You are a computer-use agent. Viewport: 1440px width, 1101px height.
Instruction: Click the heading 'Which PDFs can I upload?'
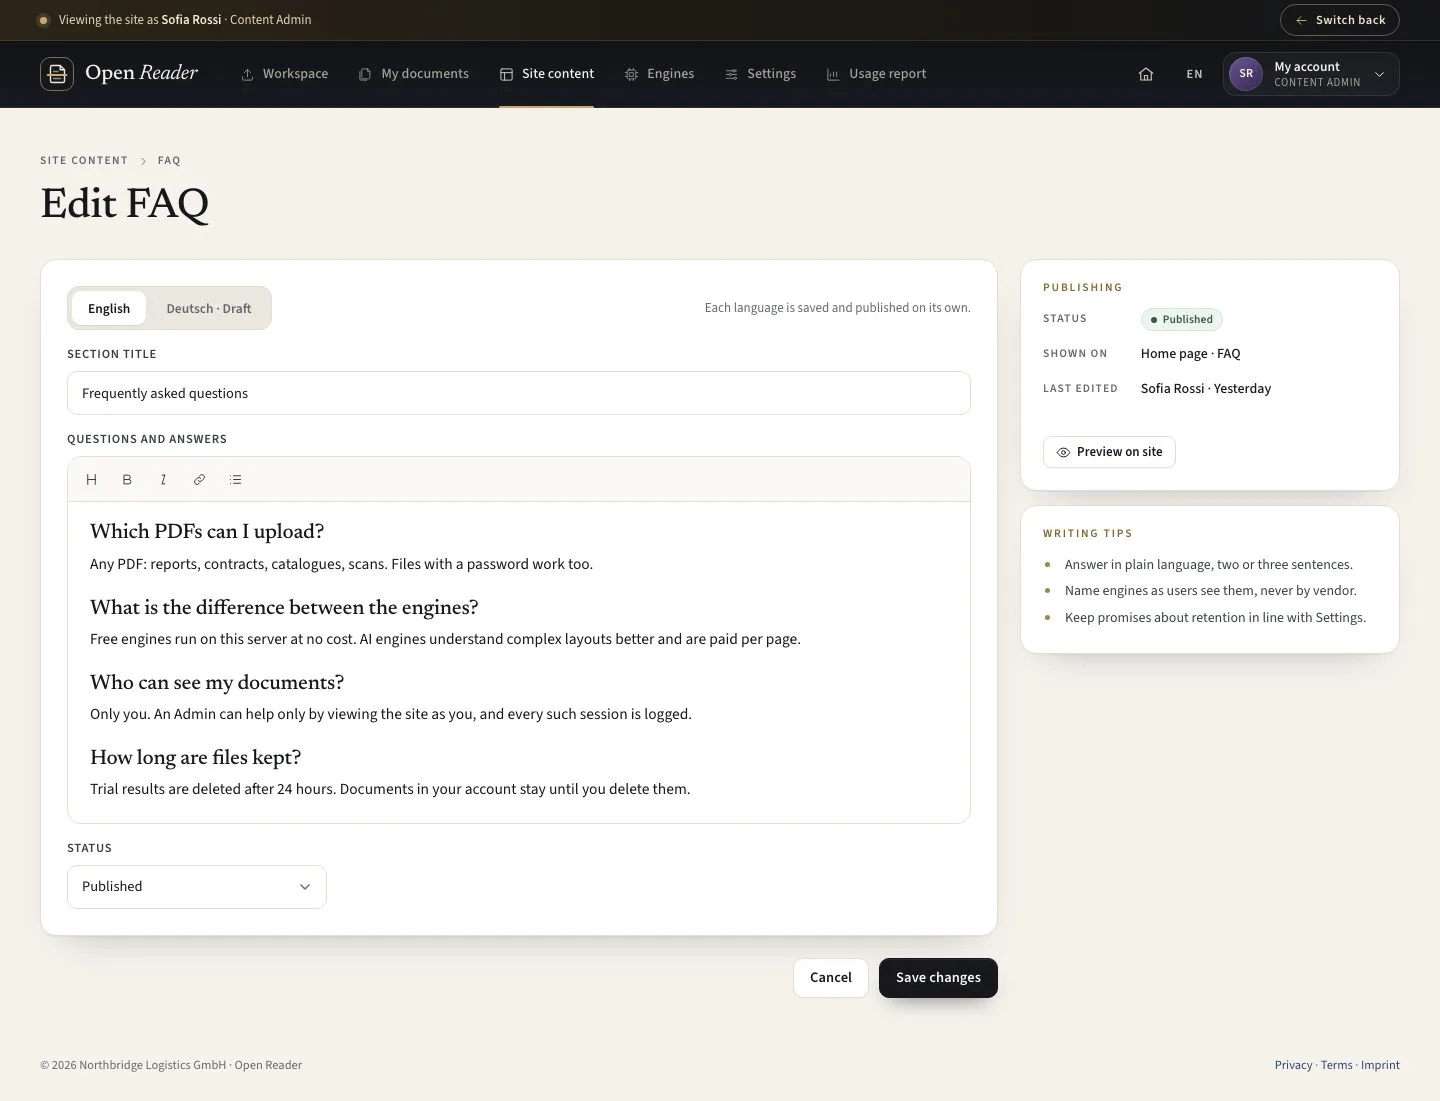point(207,531)
